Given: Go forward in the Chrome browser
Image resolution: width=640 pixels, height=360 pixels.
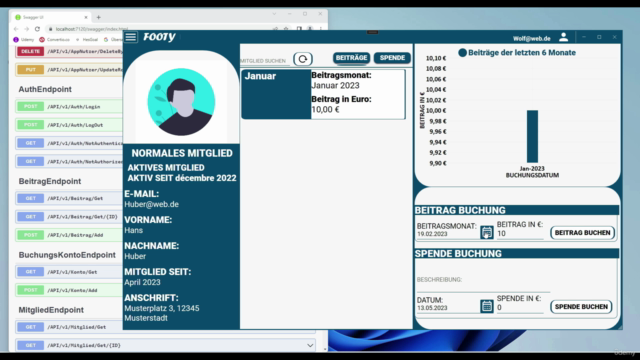Looking at the screenshot, I should coord(27,29).
